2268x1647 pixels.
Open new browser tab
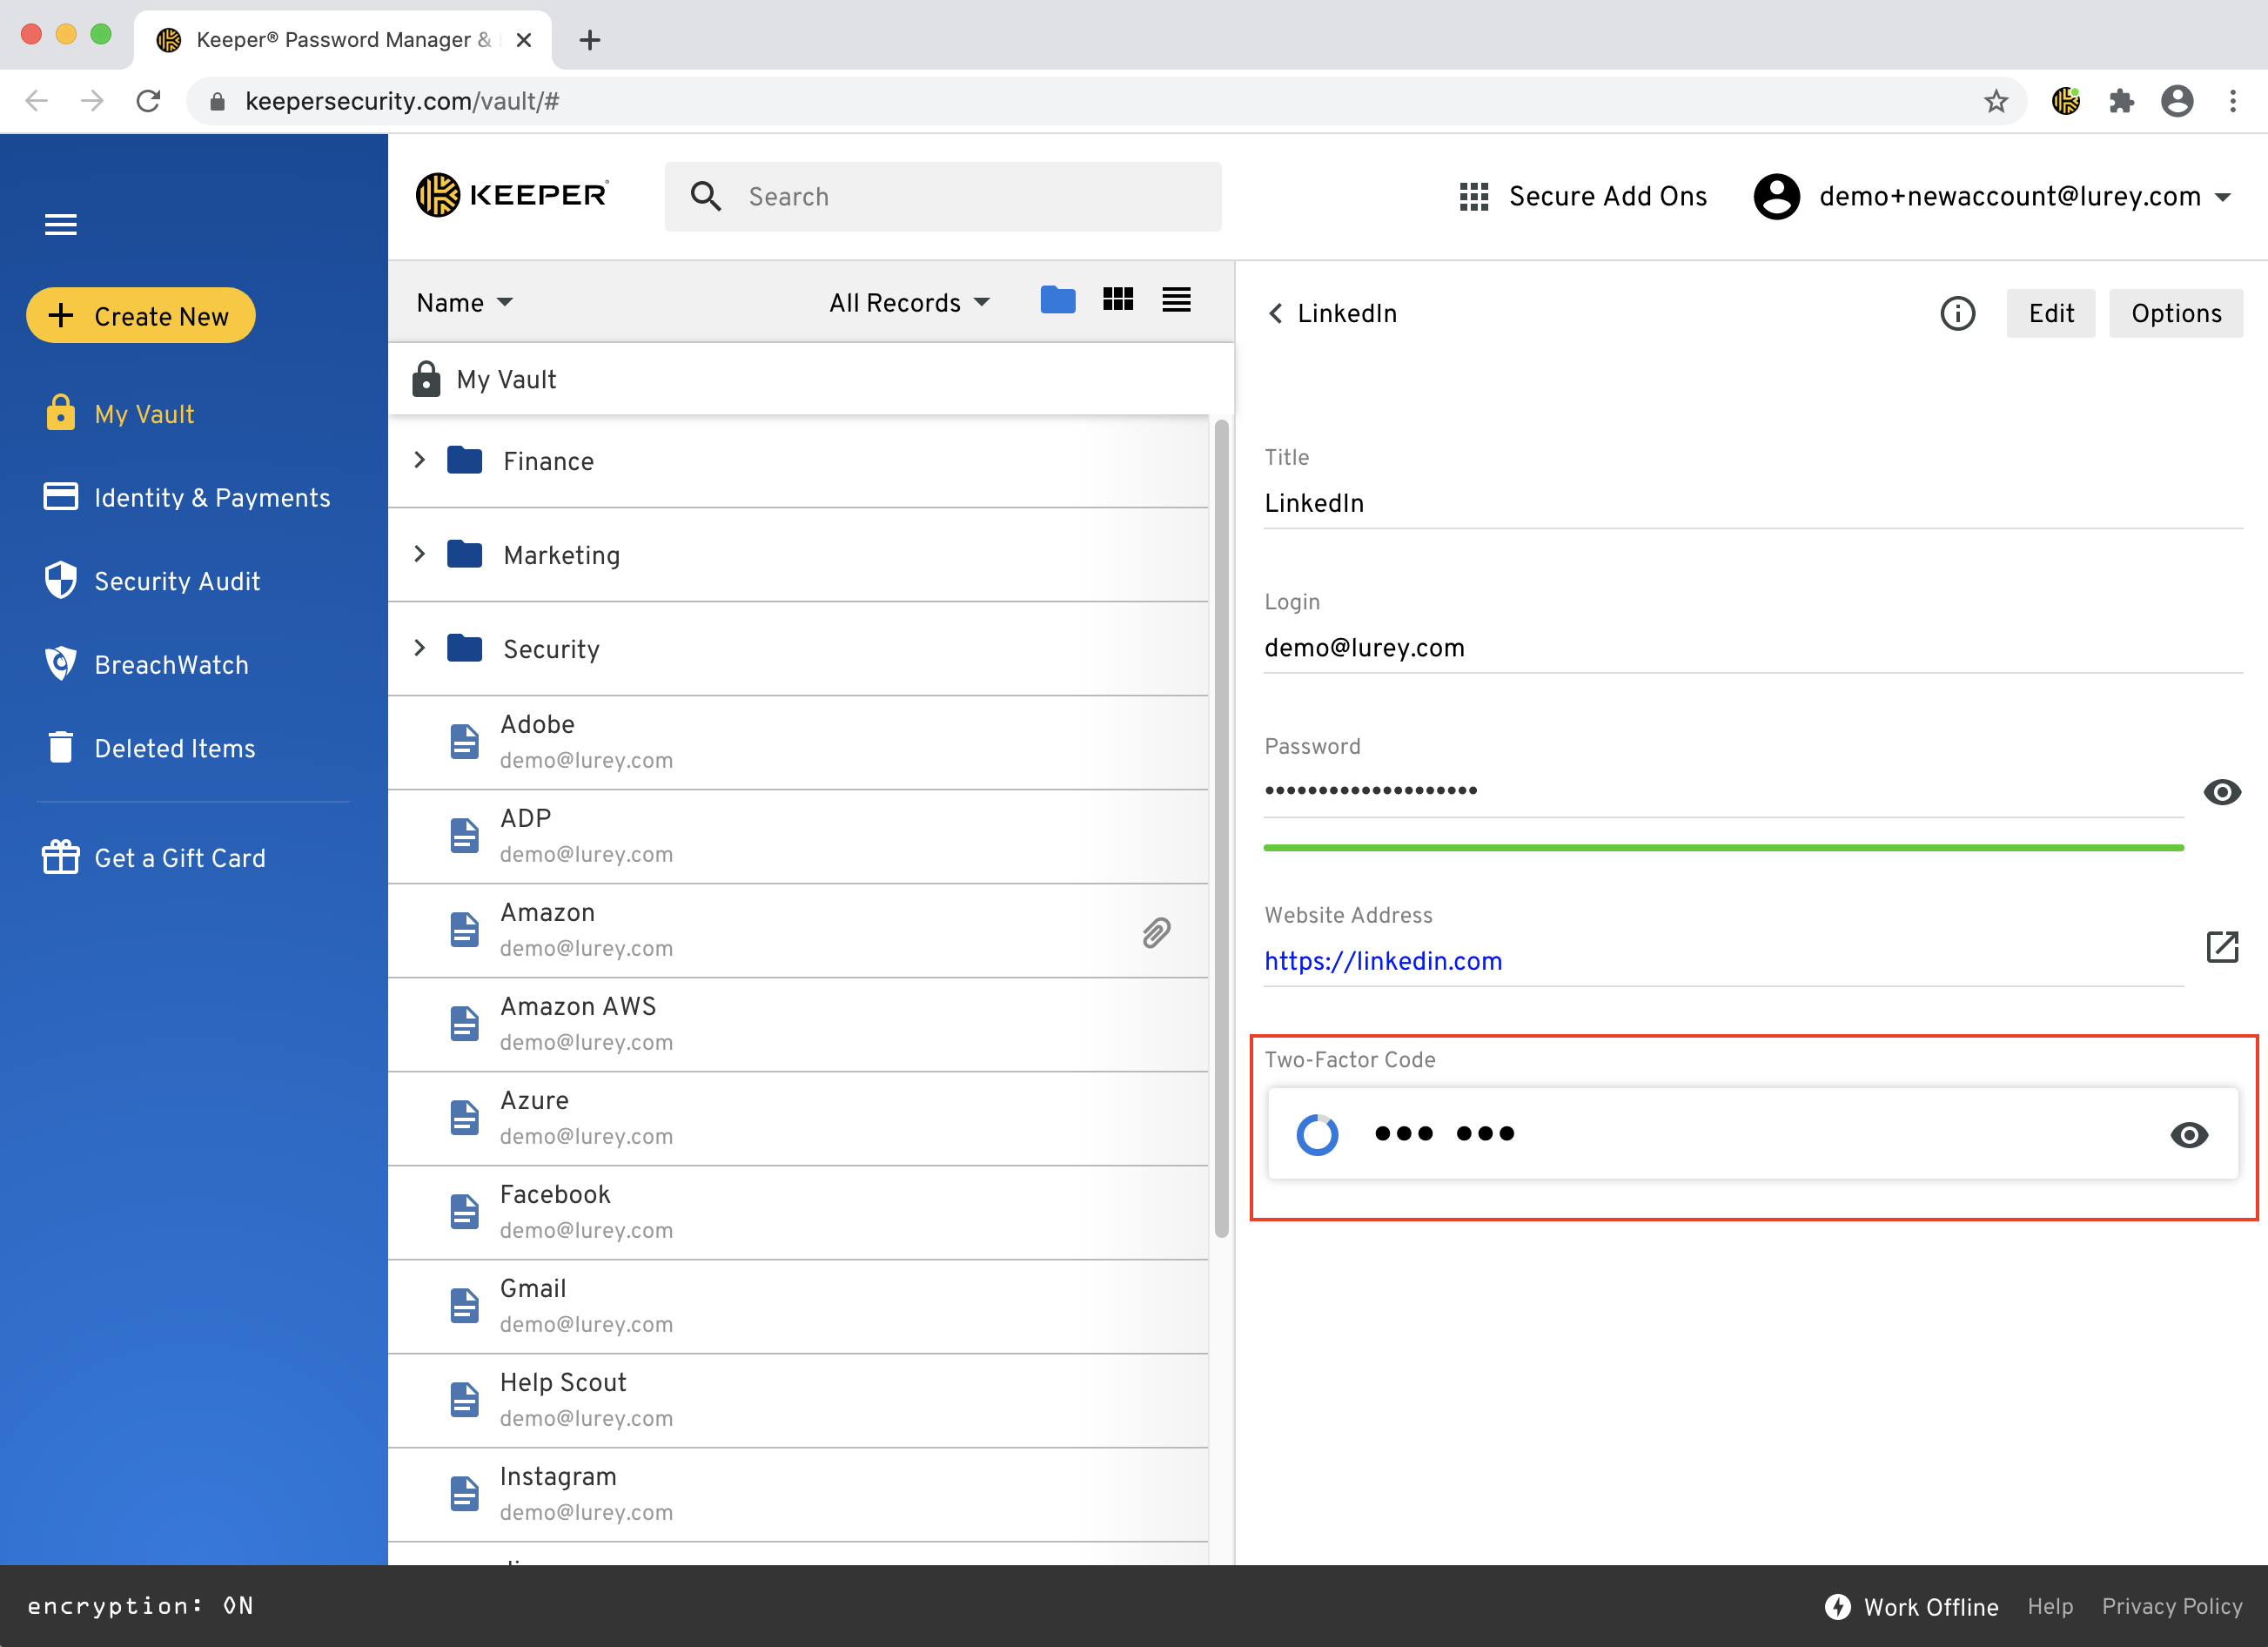tap(590, 40)
